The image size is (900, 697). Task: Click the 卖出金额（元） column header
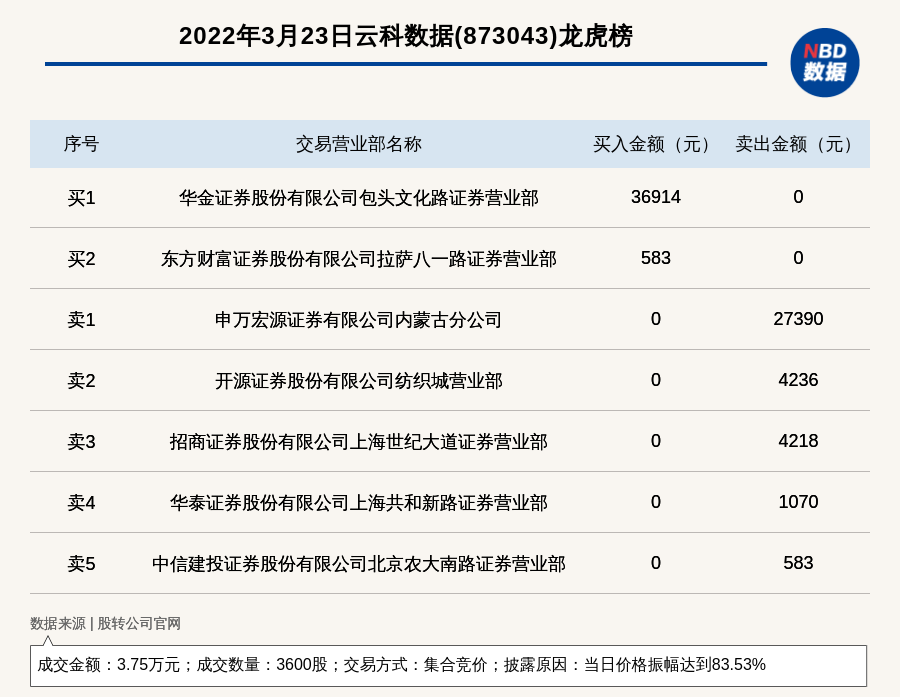tap(798, 144)
